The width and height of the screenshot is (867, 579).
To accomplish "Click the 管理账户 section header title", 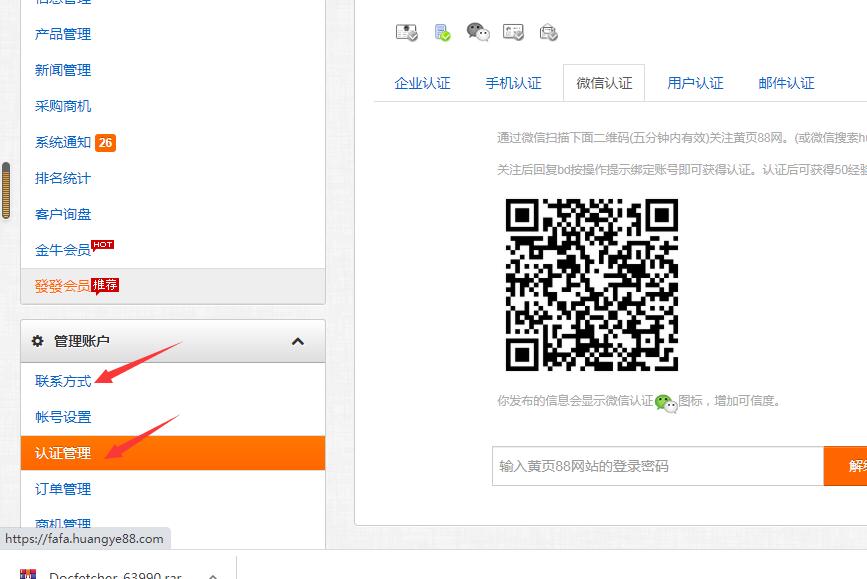I will click(x=82, y=341).
